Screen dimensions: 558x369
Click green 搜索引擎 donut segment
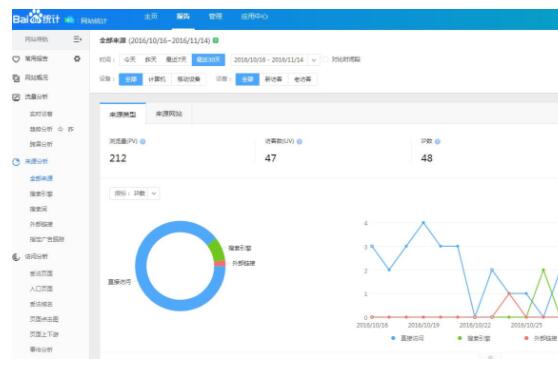(x=217, y=251)
